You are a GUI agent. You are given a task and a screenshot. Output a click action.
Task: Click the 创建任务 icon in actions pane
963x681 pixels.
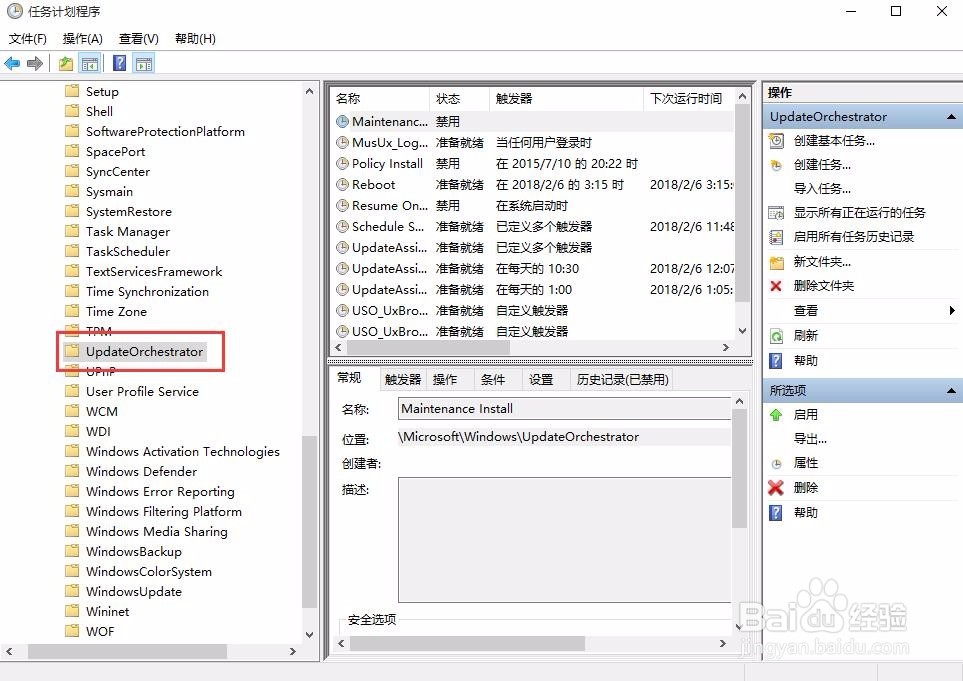click(x=776, y=165)
